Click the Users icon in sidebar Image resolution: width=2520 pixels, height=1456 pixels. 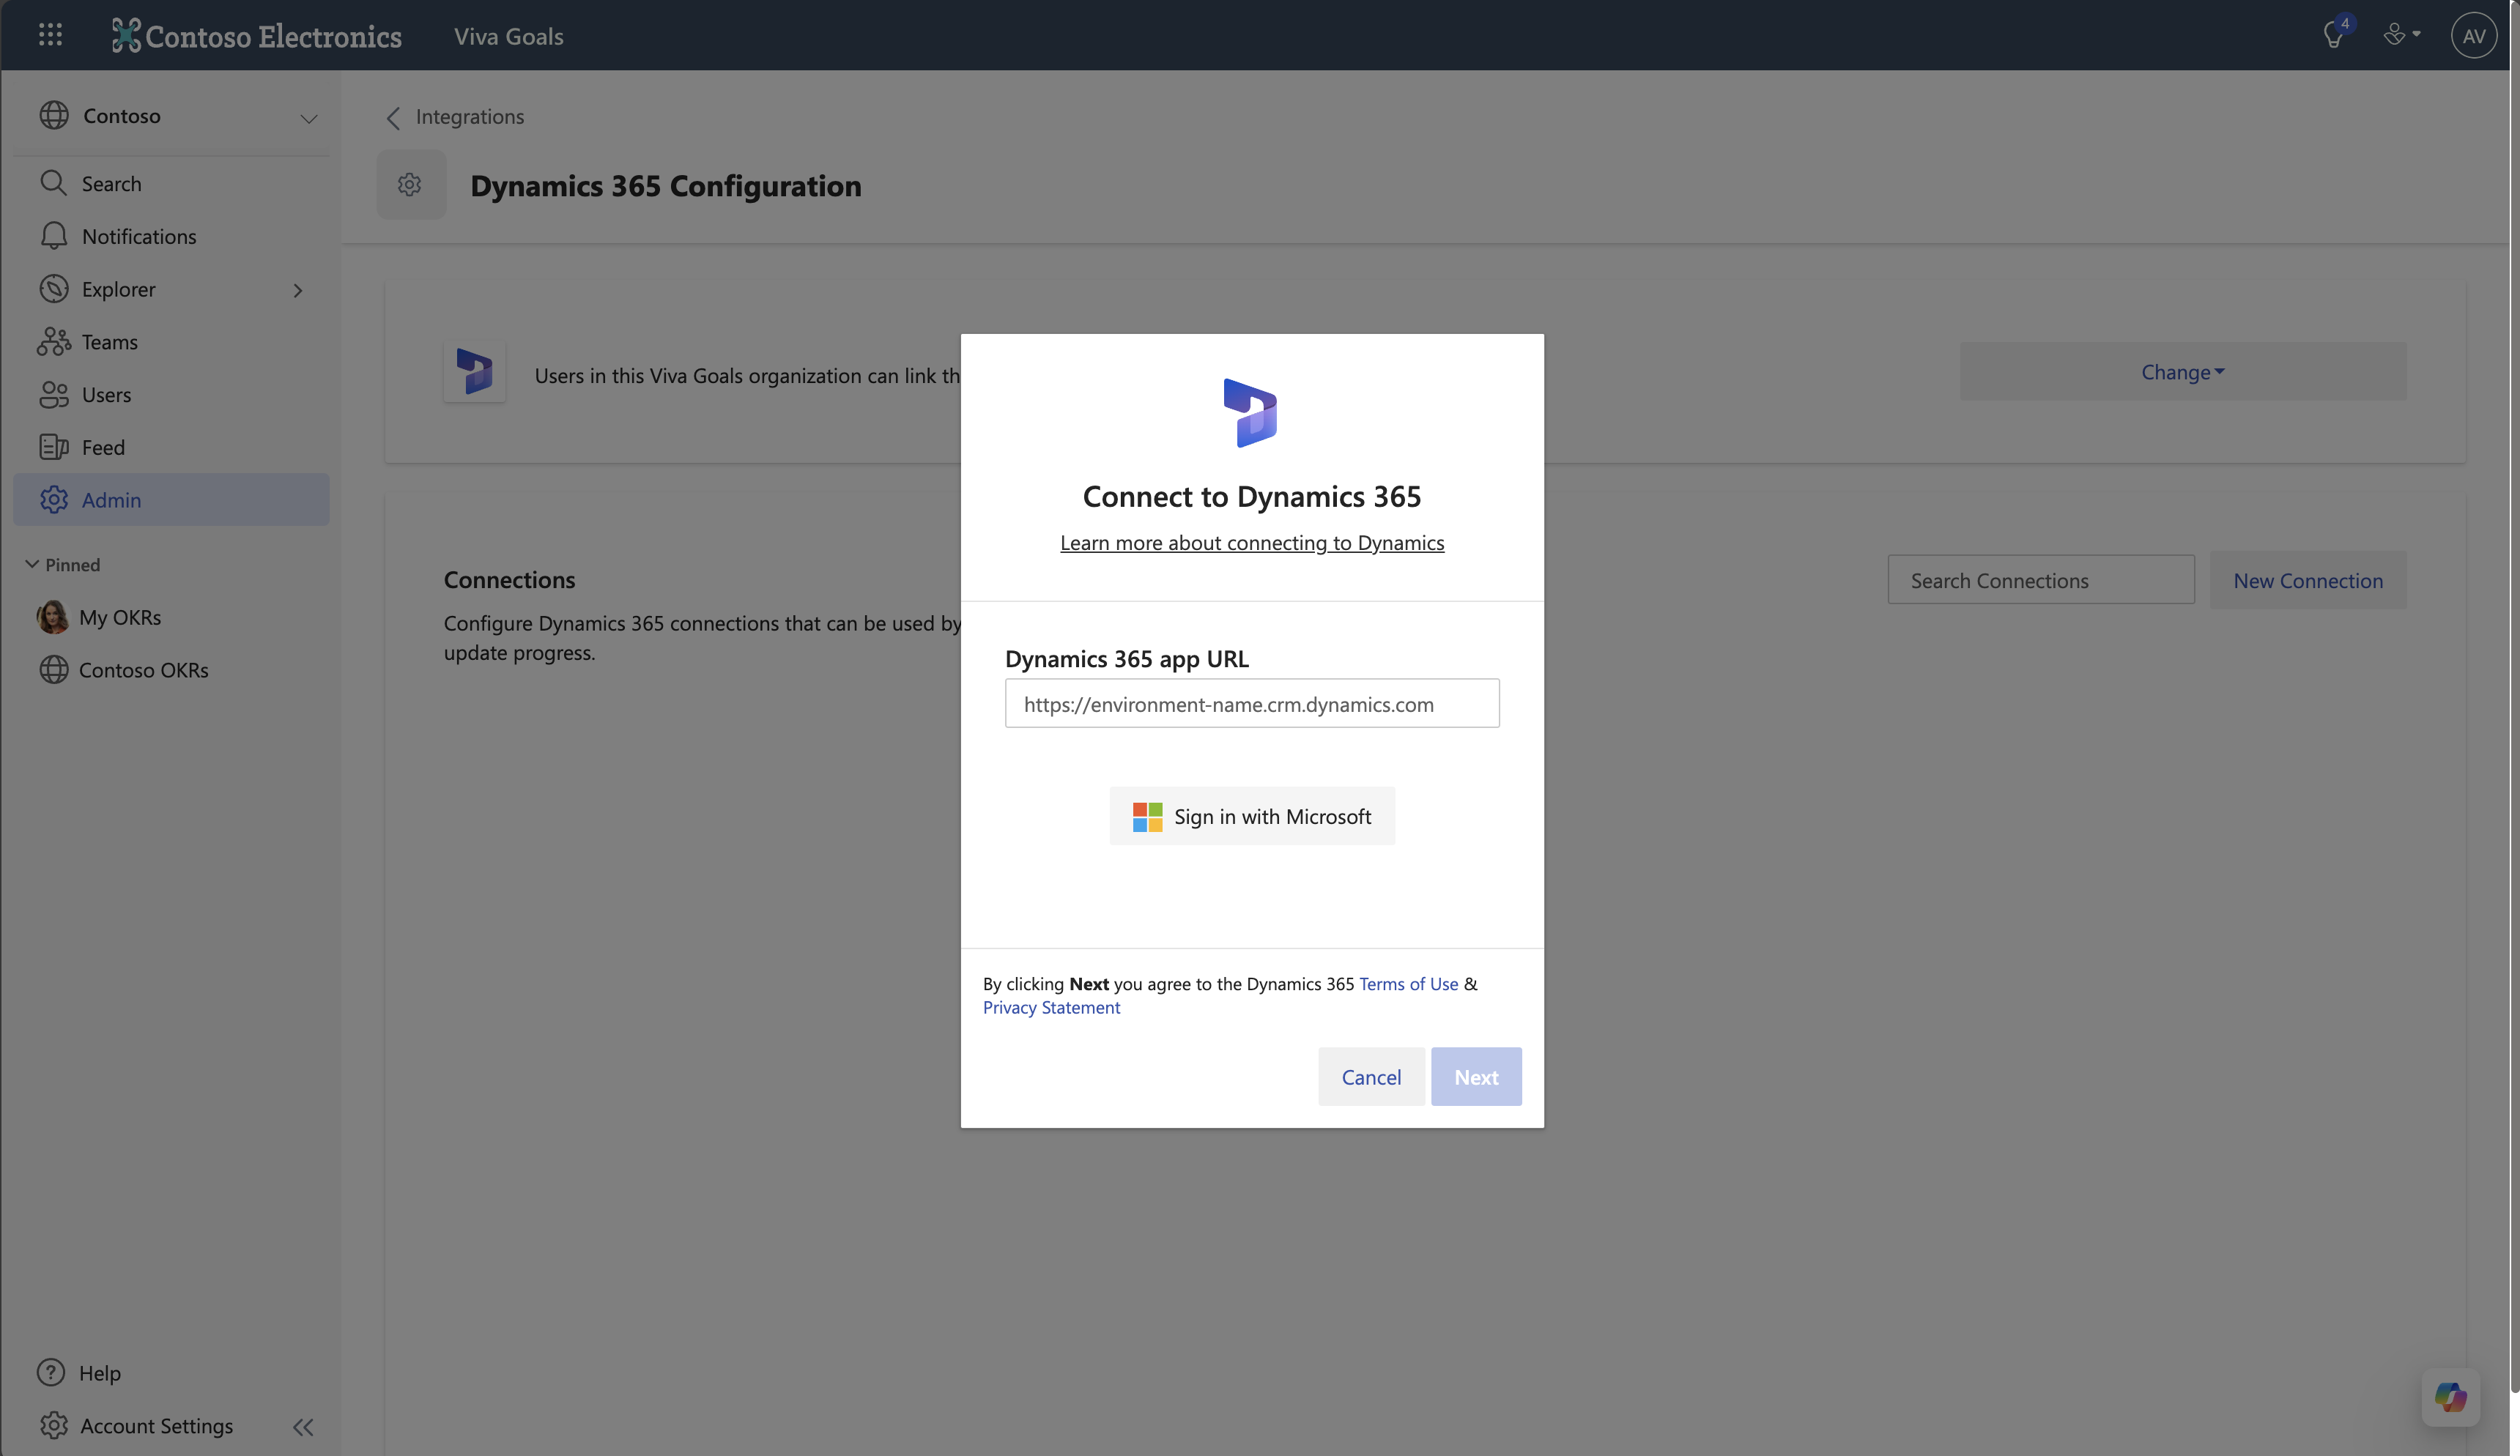[x=53, y=395]
